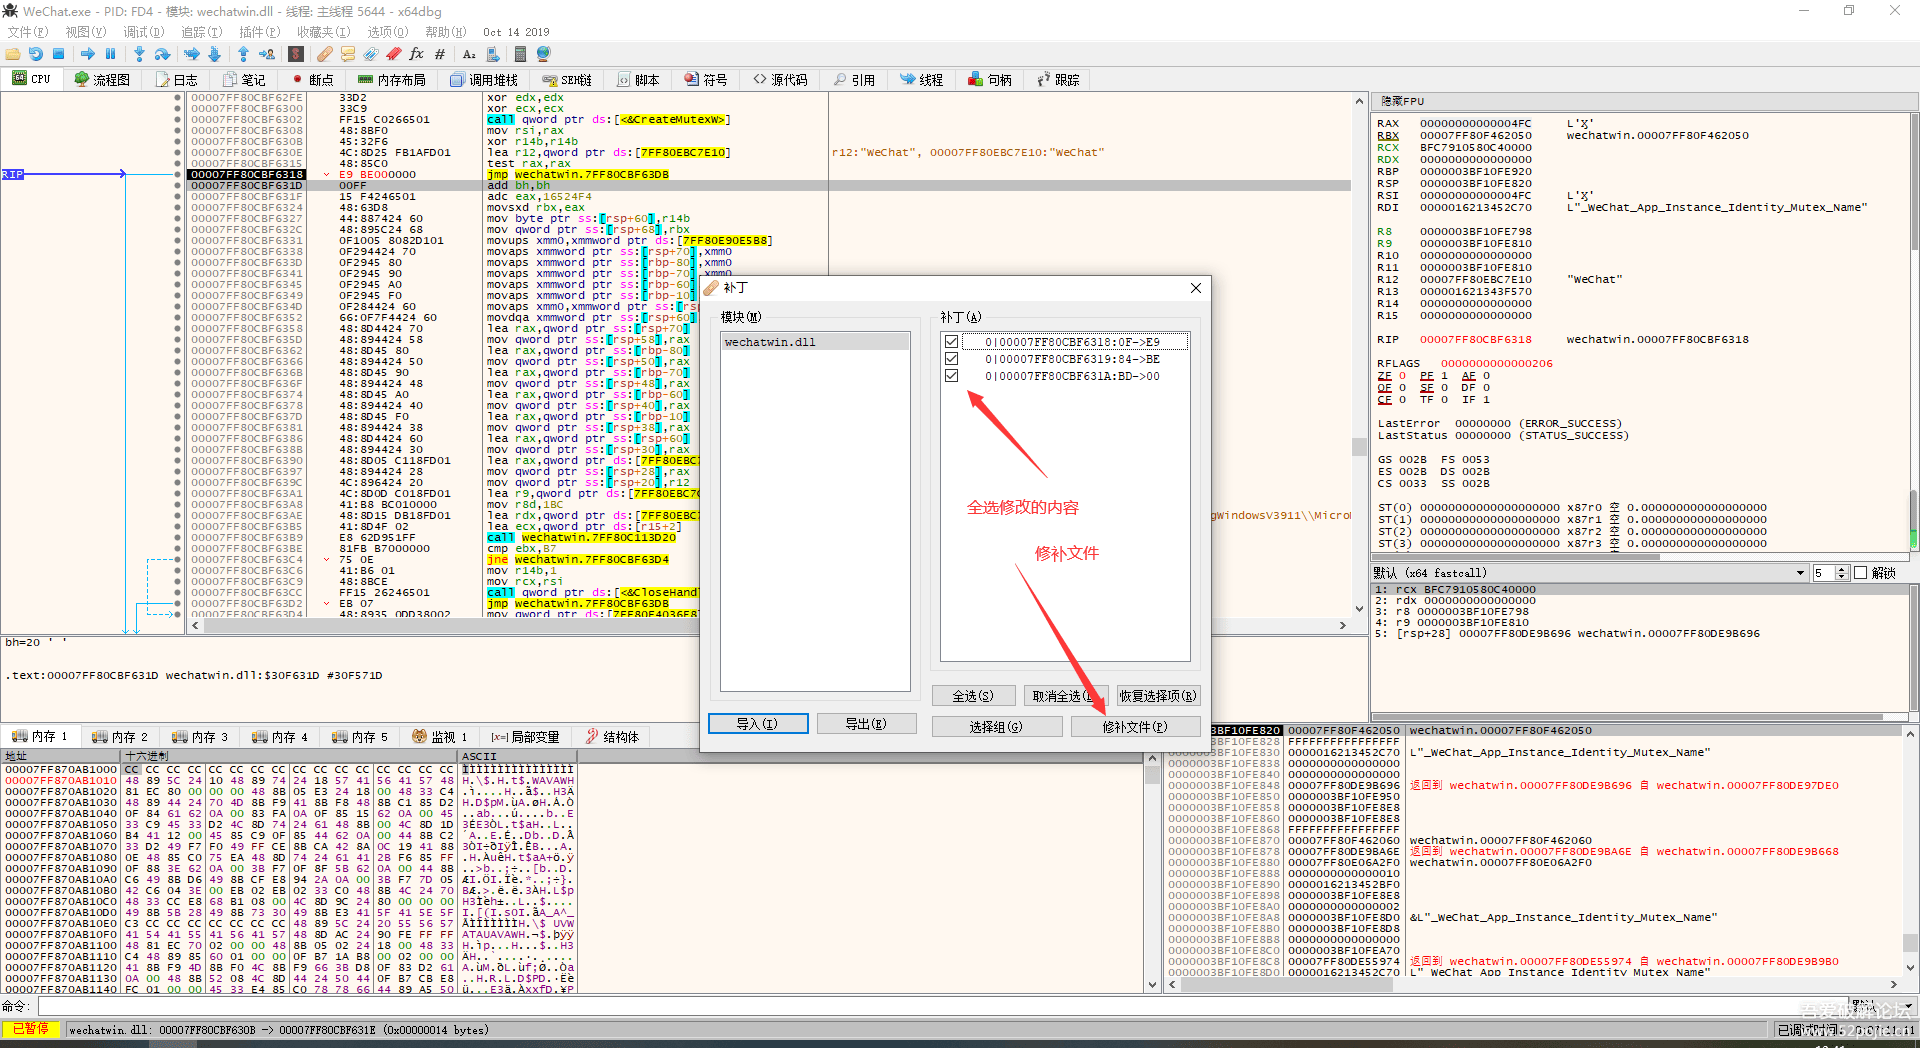This screenshot has width=1920, height=1048.
Task: Click the hash variables toolbar icon
Action: click(x=440, y=54)
